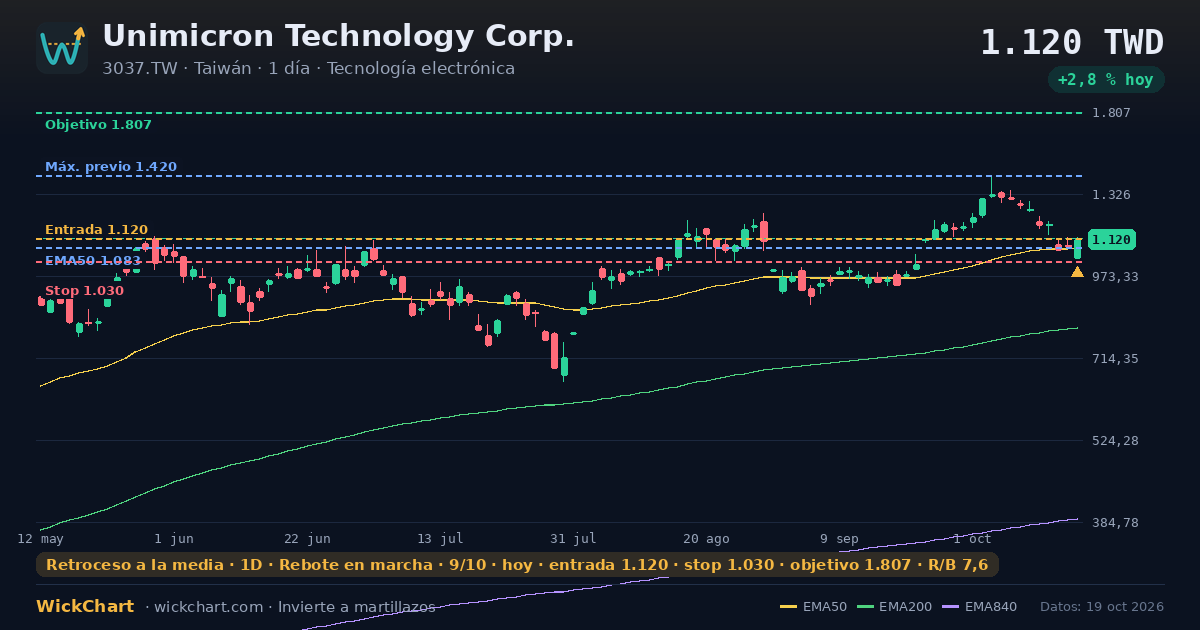
Task: Click the Objetivo 1.807 label
Action: tap(98, 125)
